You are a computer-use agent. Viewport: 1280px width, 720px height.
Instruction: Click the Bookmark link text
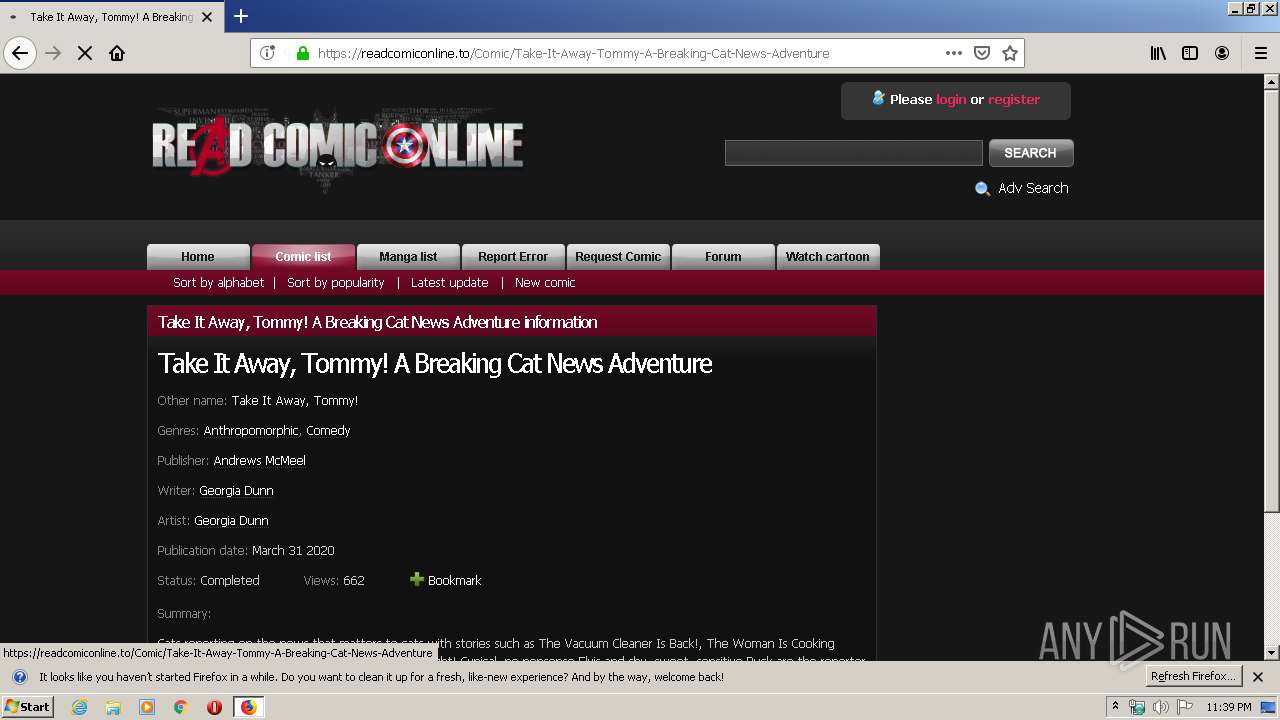click(x=454, y=580)
